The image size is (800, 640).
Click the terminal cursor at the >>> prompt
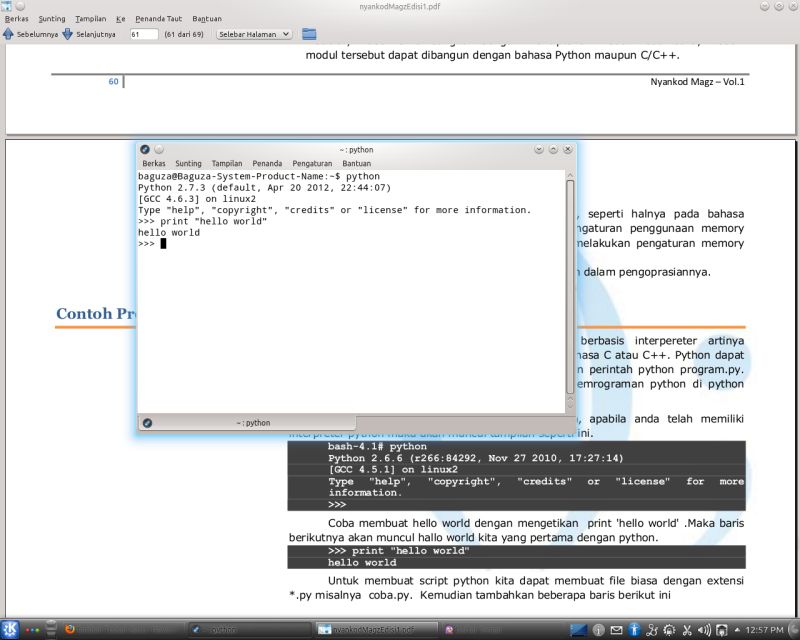pos(163,244)
